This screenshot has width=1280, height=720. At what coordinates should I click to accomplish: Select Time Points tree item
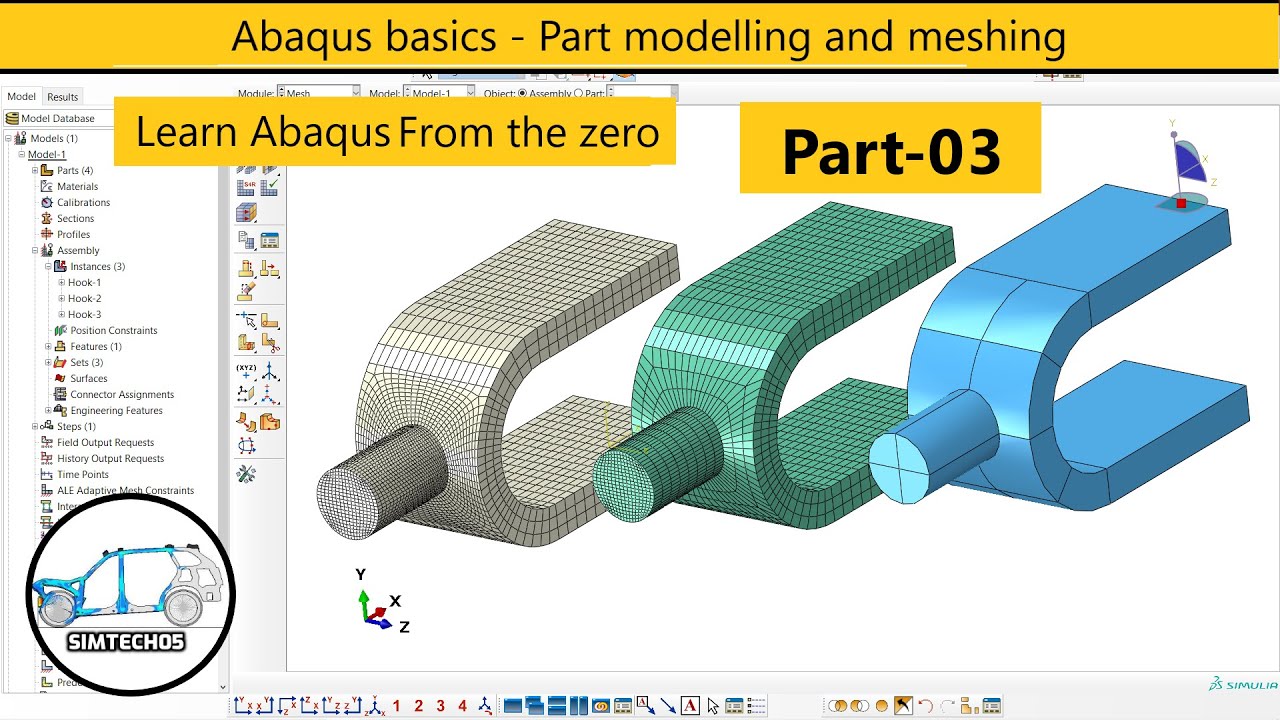[83, 474]
